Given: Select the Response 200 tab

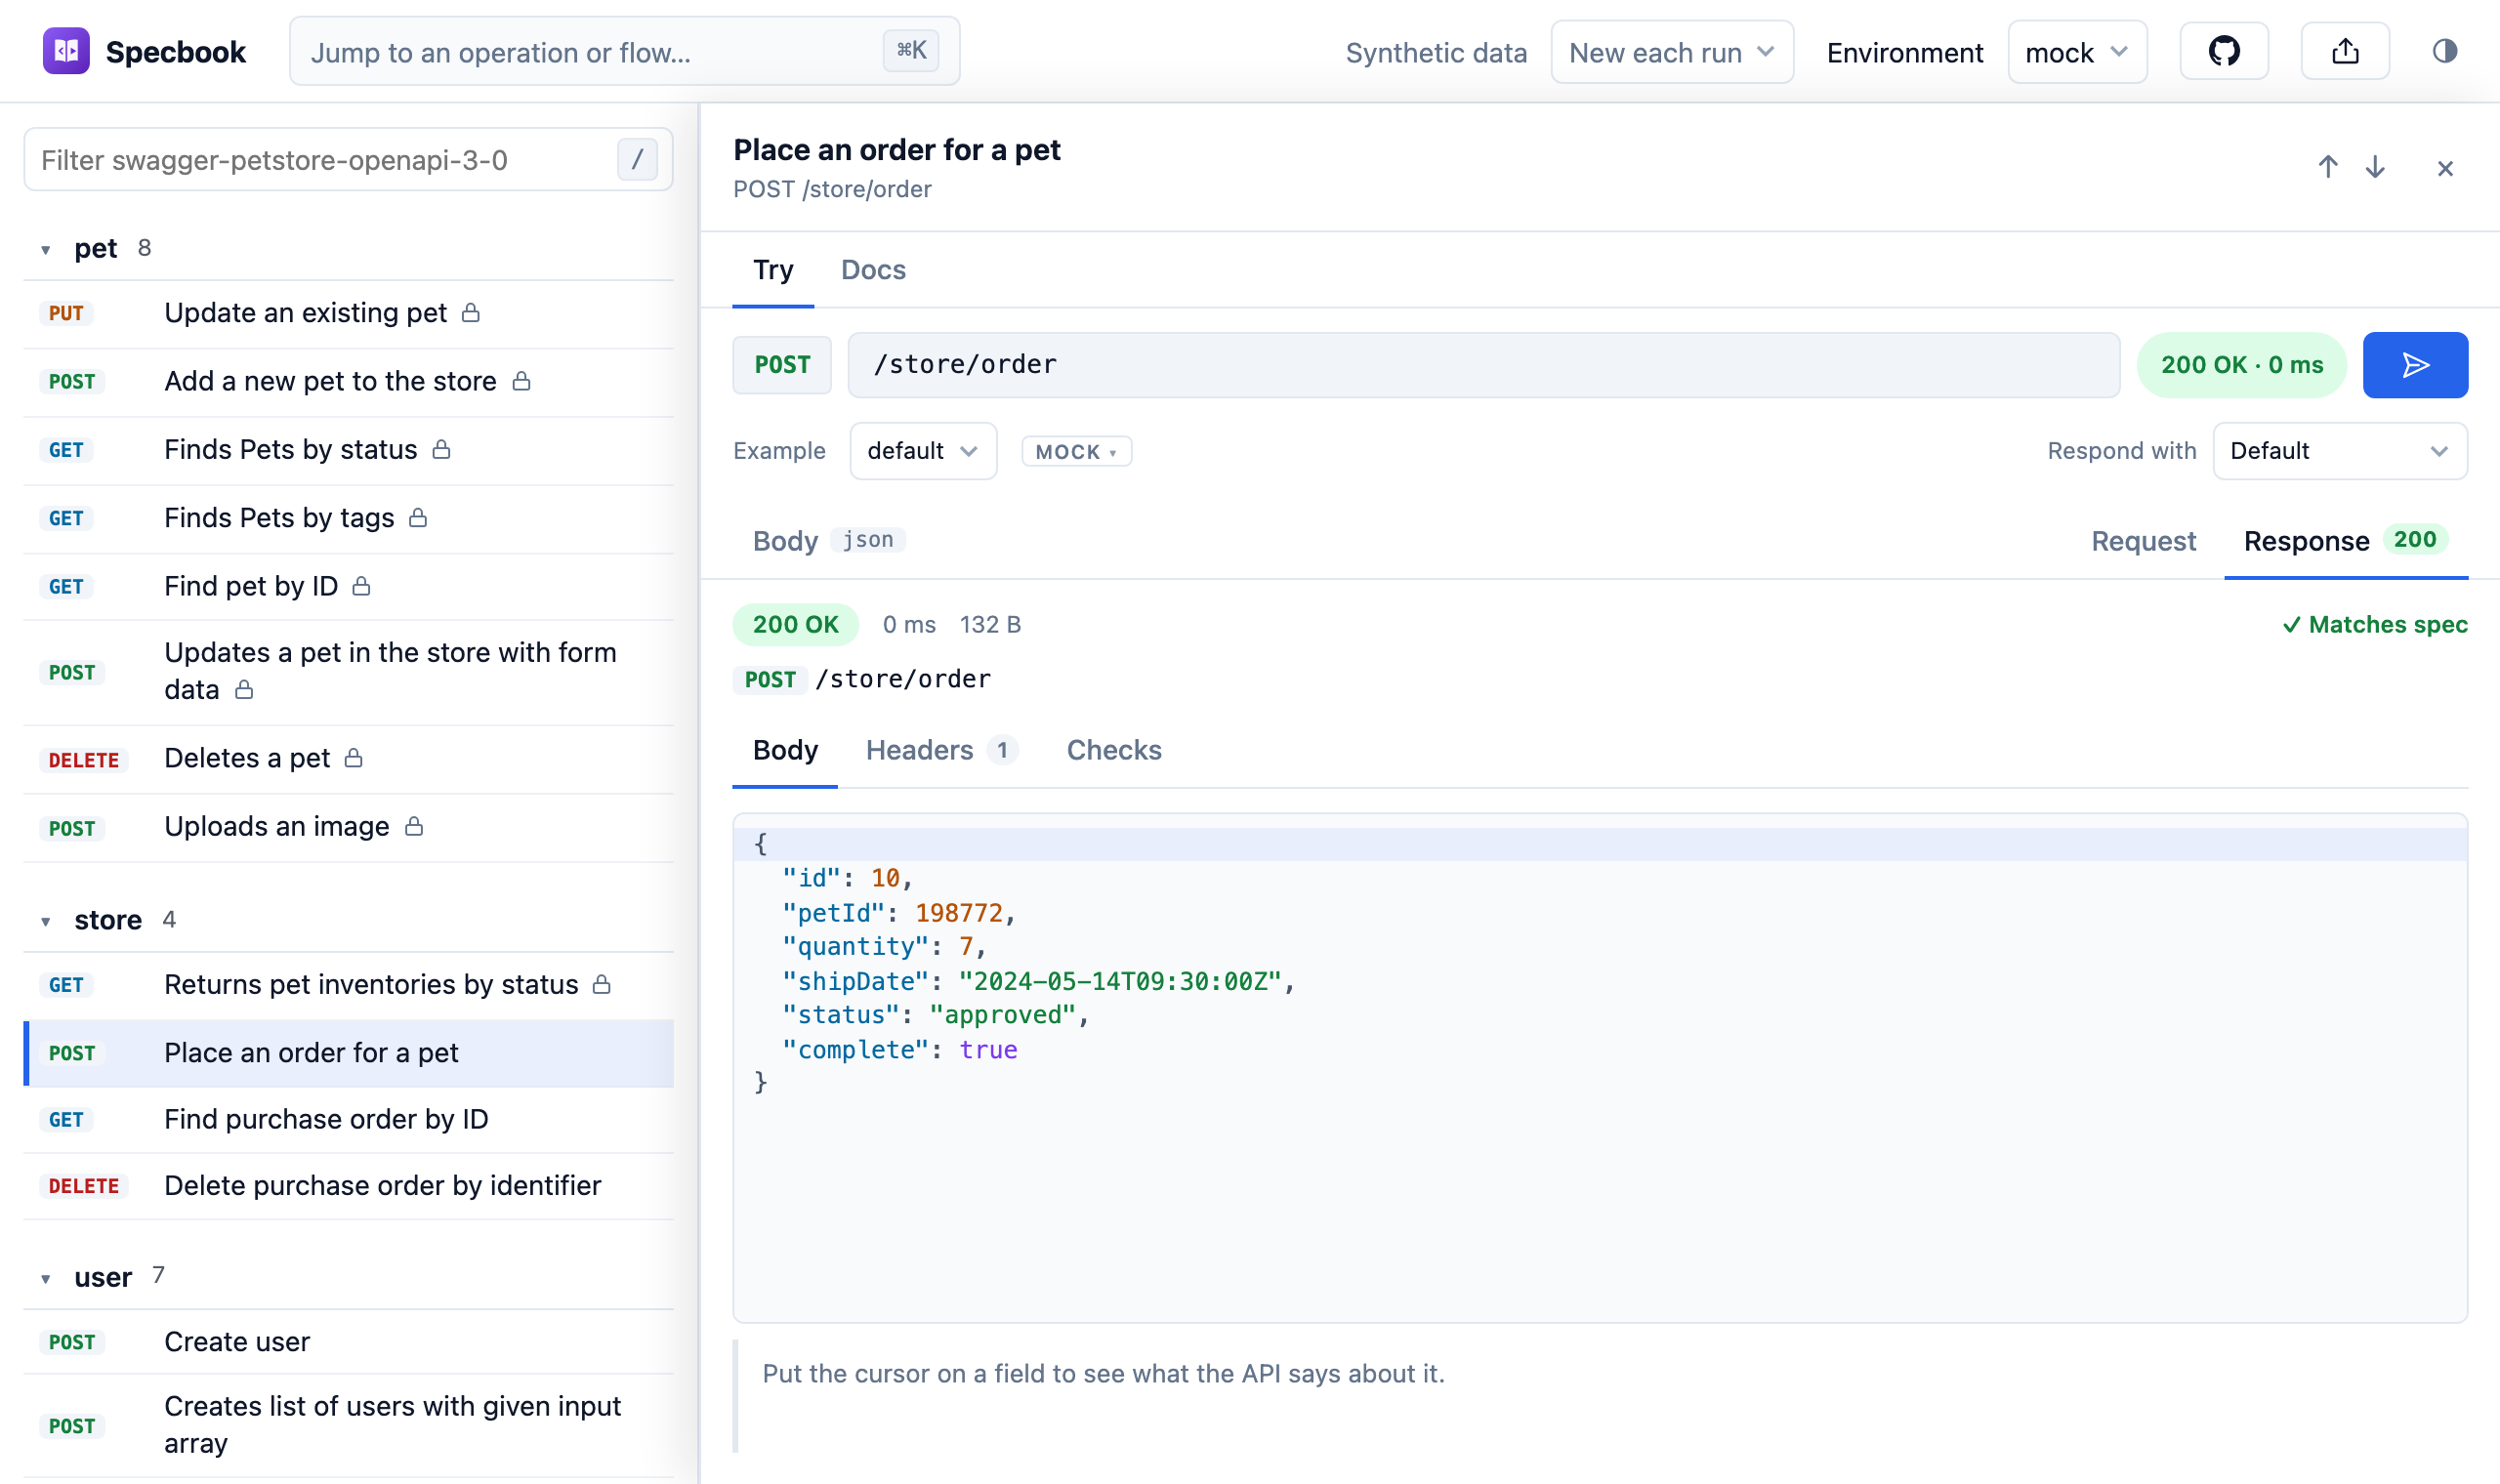Looking at the screenshot, I should [2344, 541].
